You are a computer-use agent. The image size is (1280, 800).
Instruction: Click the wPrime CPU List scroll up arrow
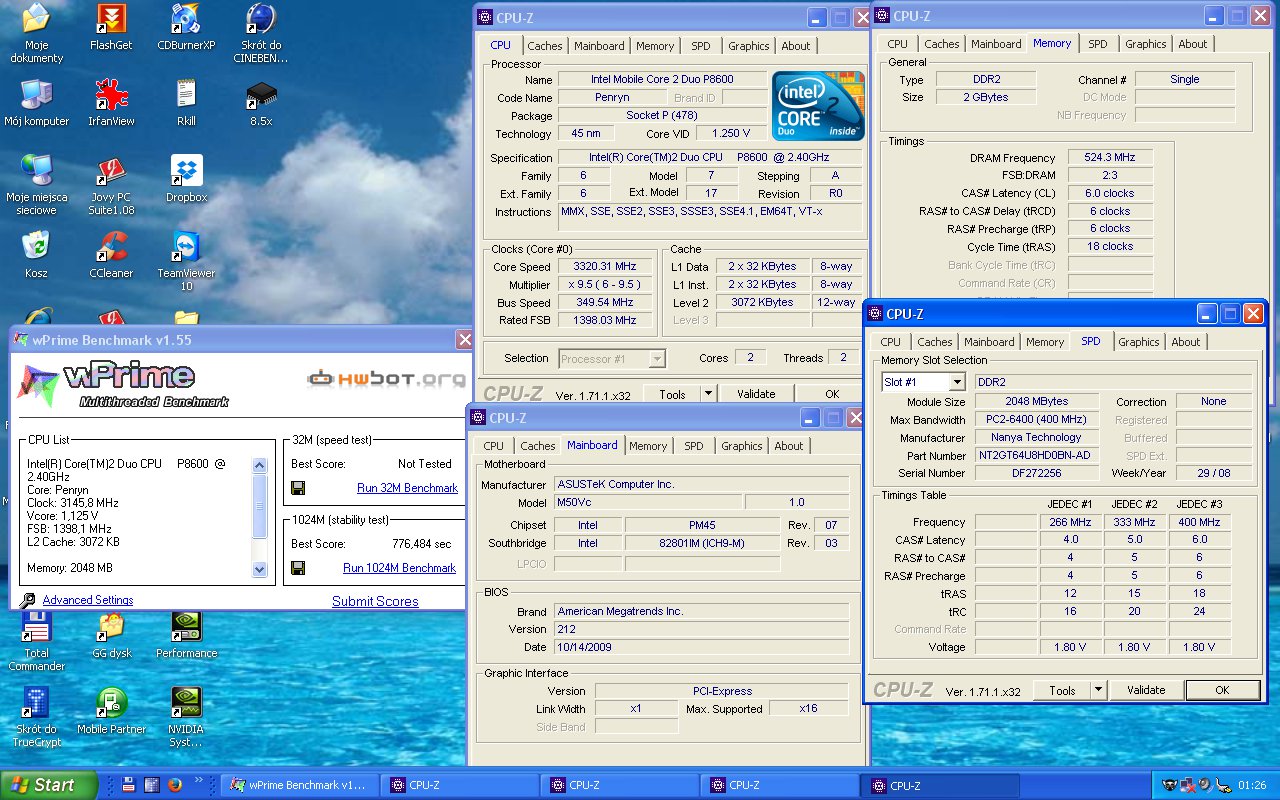260,466
